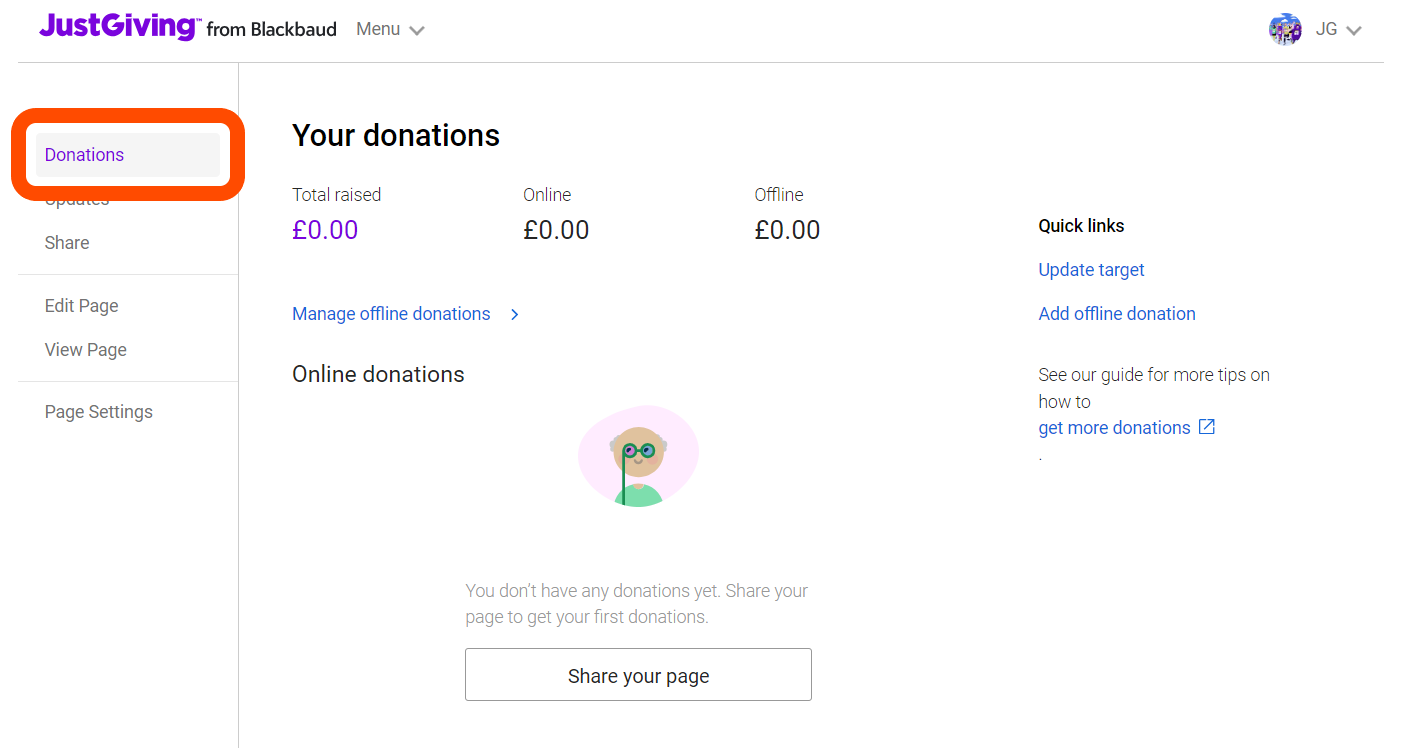Click the chevron next to Manage offline donations
This screenshot has width=1404, height=748.
[x=515, y=314]
